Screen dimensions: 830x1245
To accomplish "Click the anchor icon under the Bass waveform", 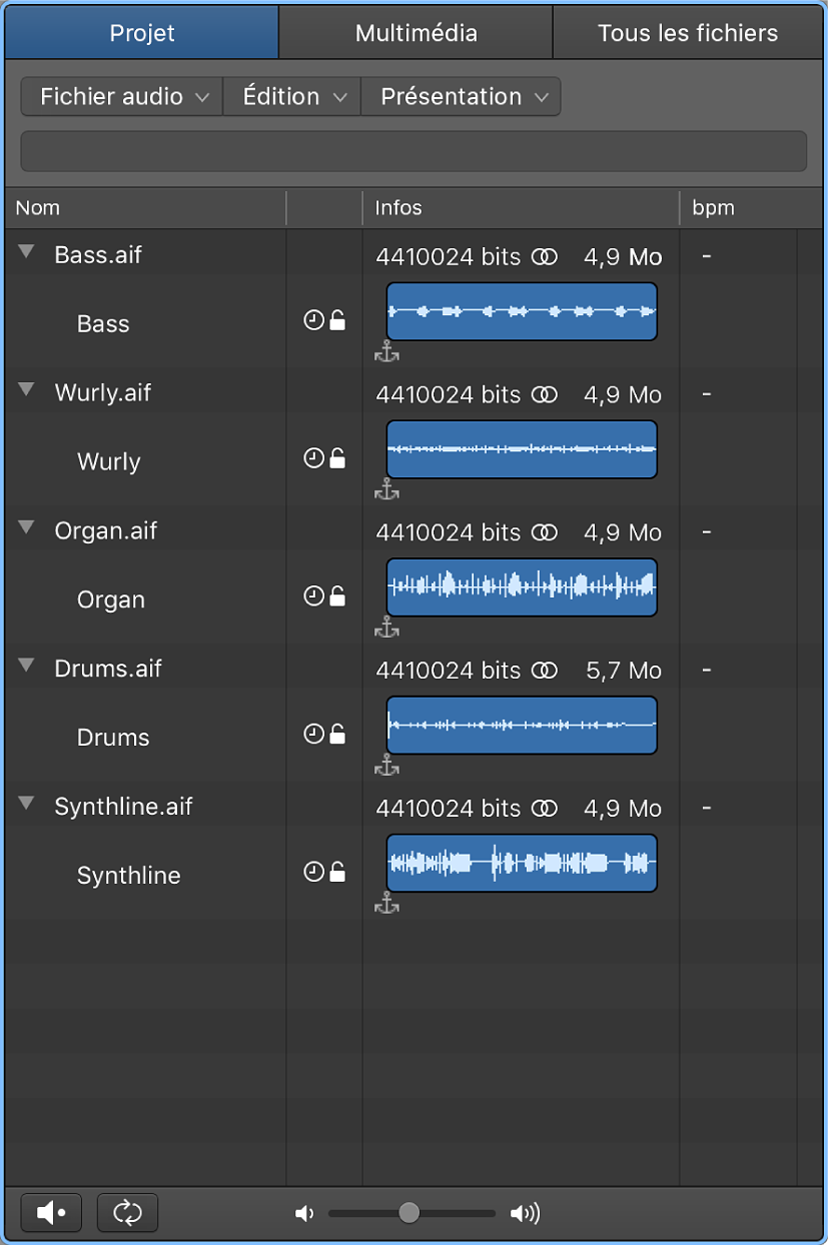I will click(386, 352).
